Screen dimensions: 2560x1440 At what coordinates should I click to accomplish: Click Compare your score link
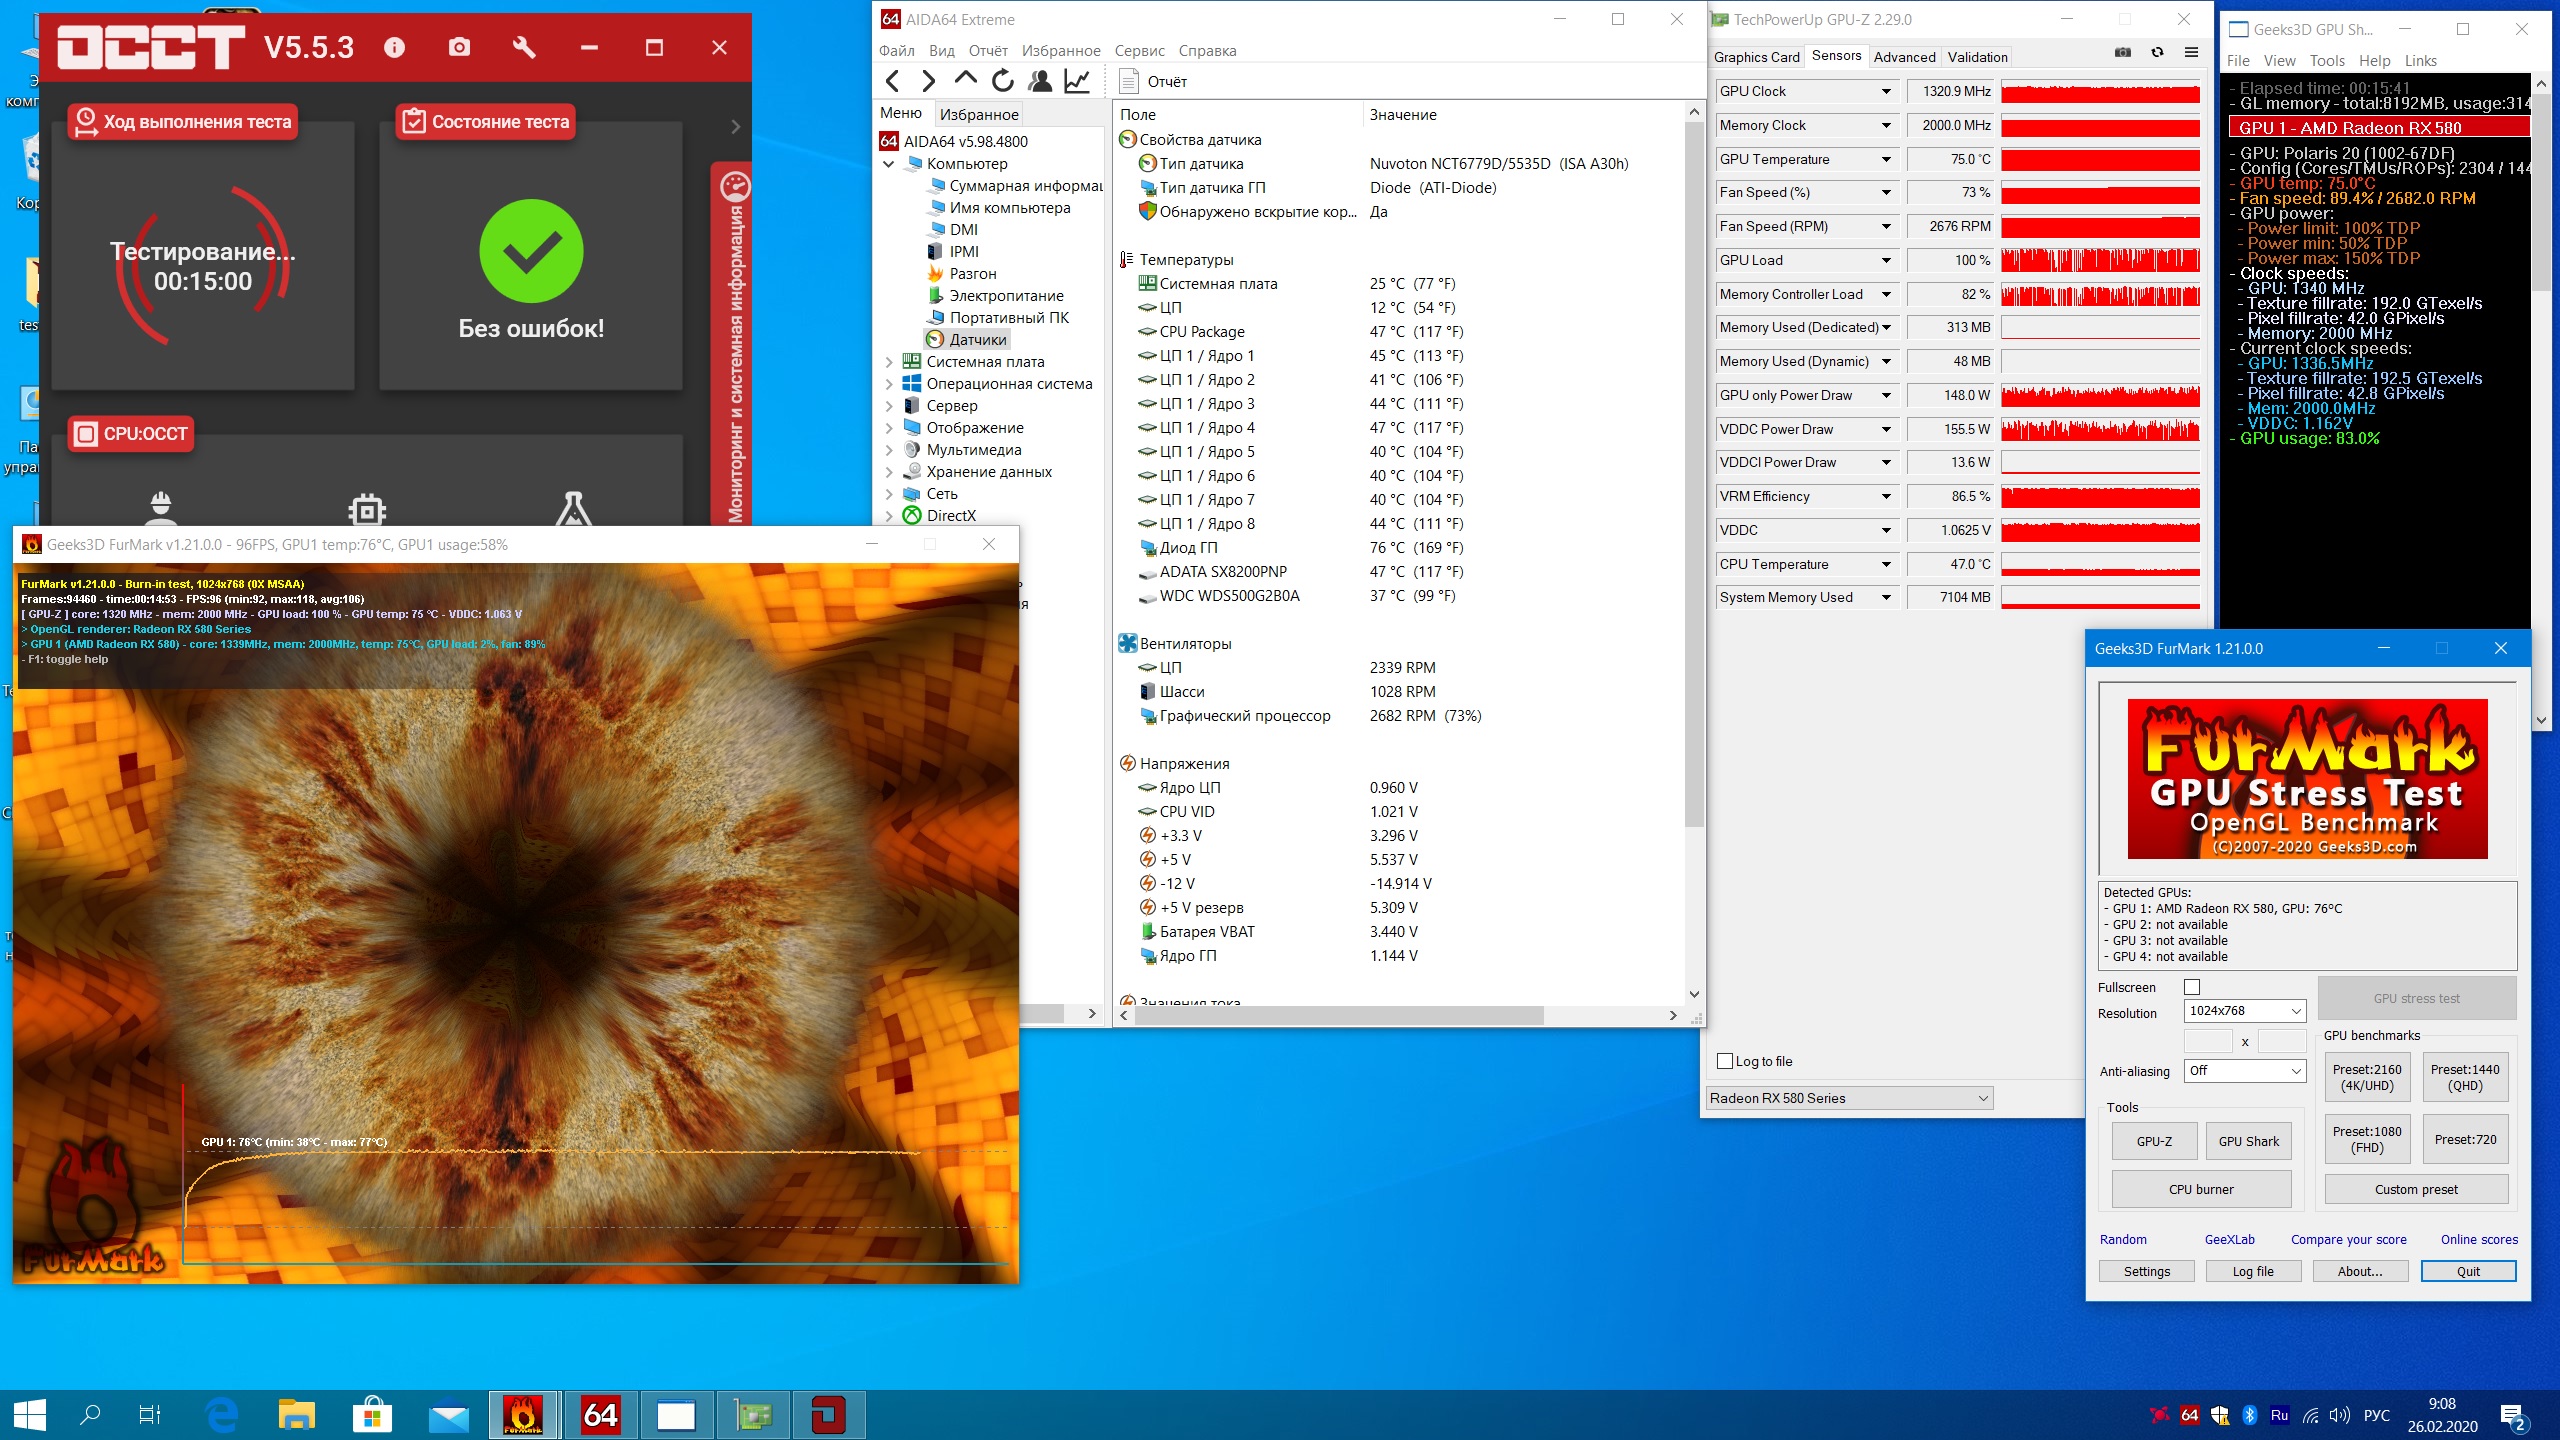click(x=2348, y=1239)
